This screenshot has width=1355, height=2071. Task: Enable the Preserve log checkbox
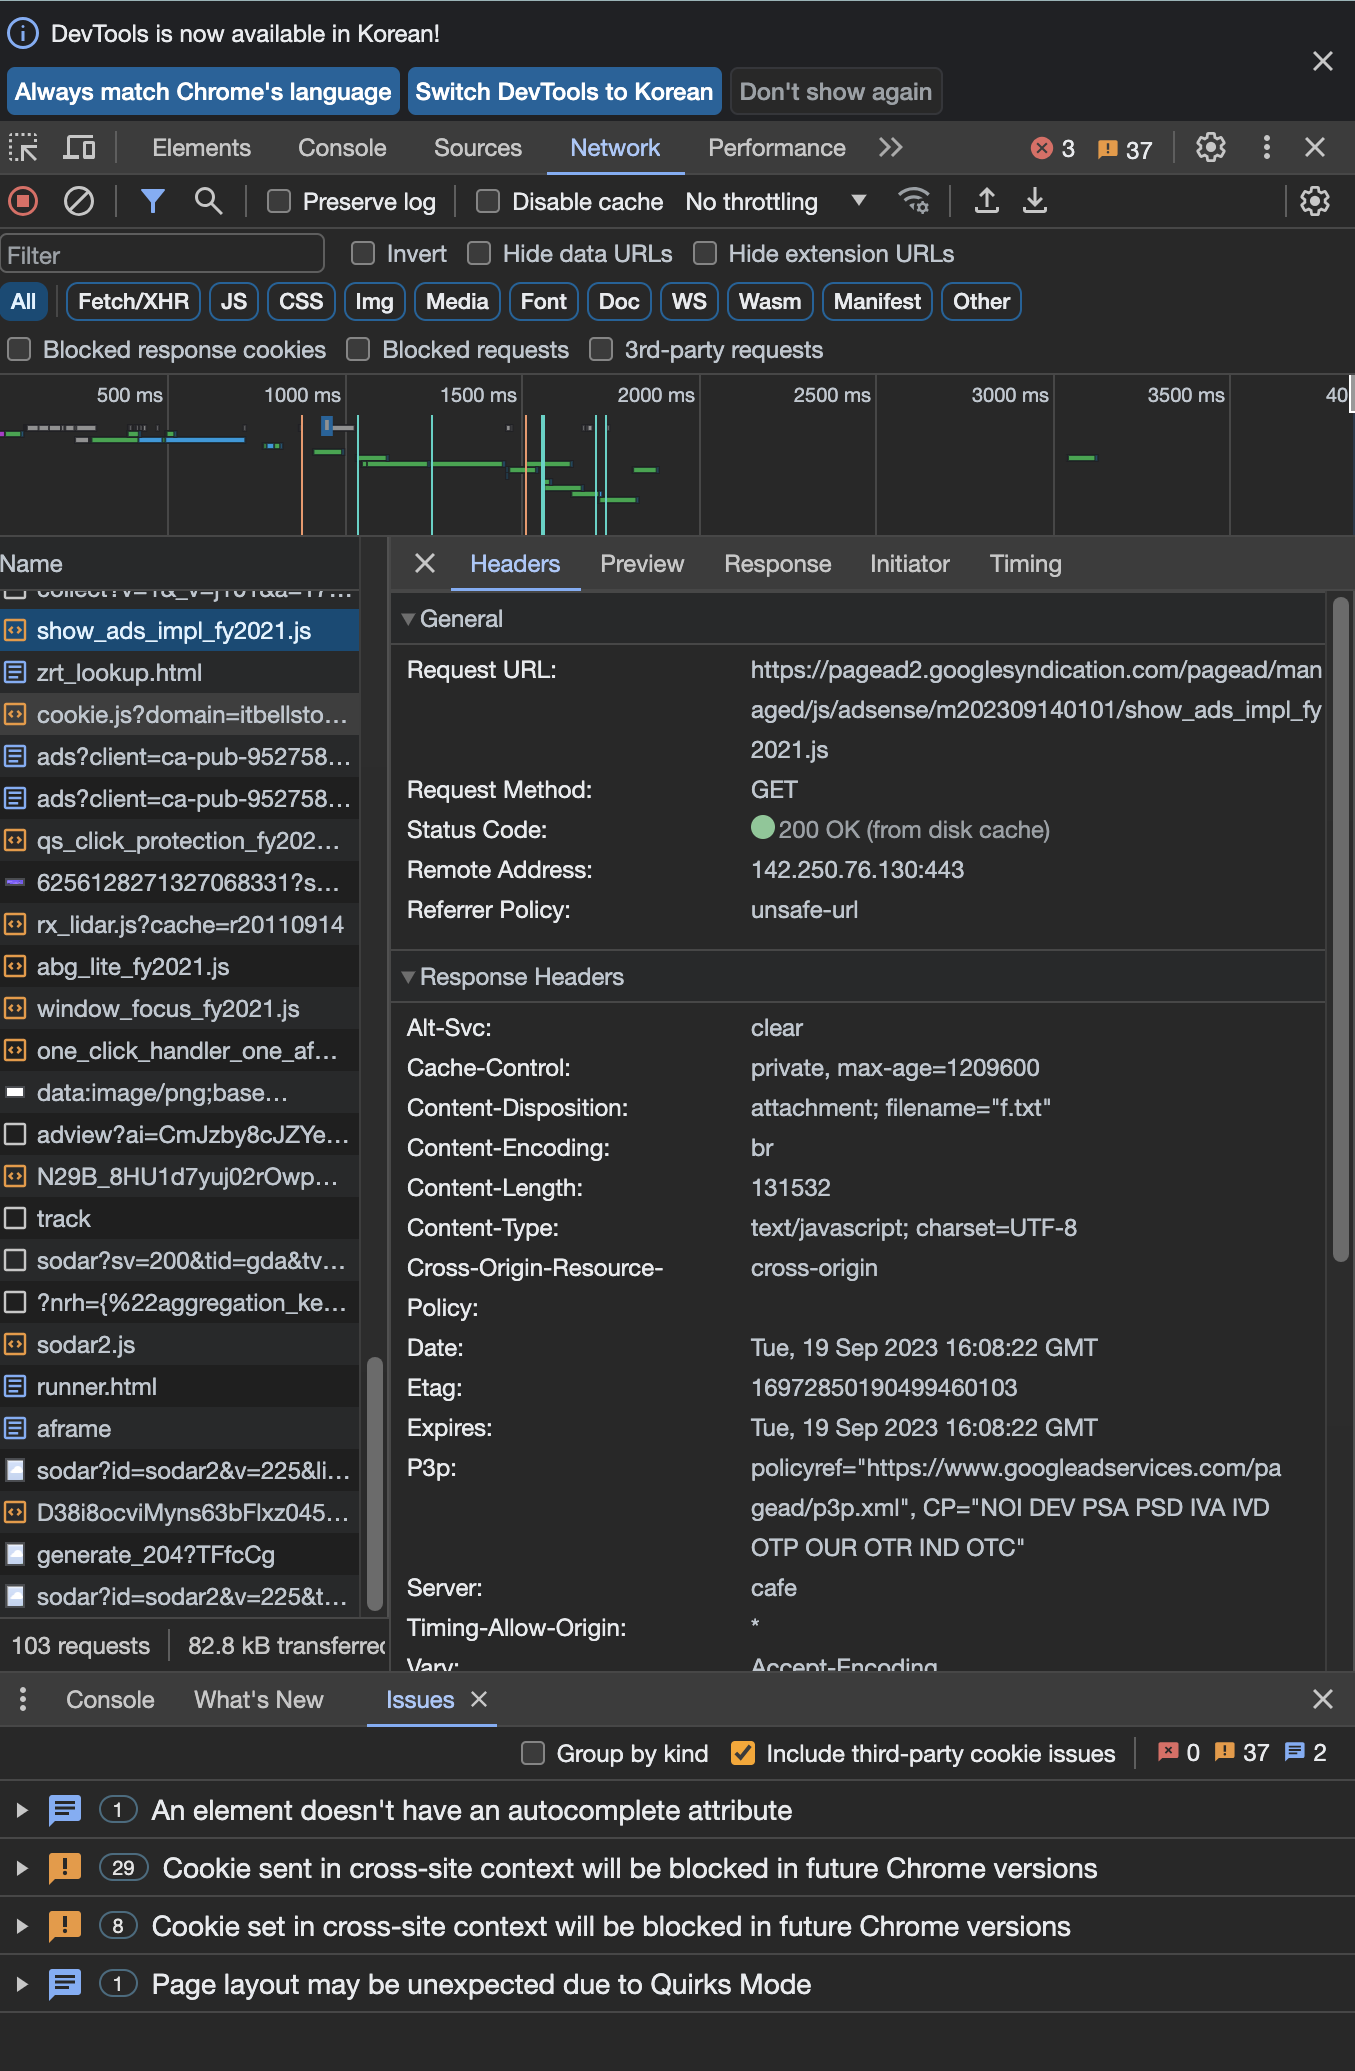tap(279, 201)
